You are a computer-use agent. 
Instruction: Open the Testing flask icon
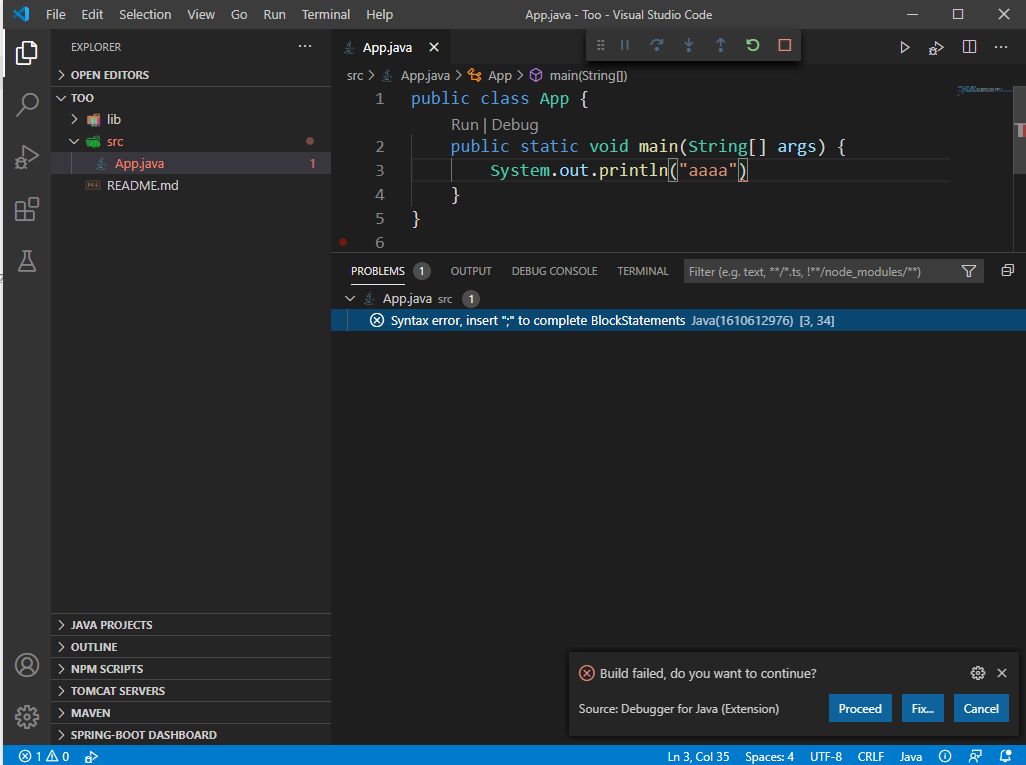point(27,261)
